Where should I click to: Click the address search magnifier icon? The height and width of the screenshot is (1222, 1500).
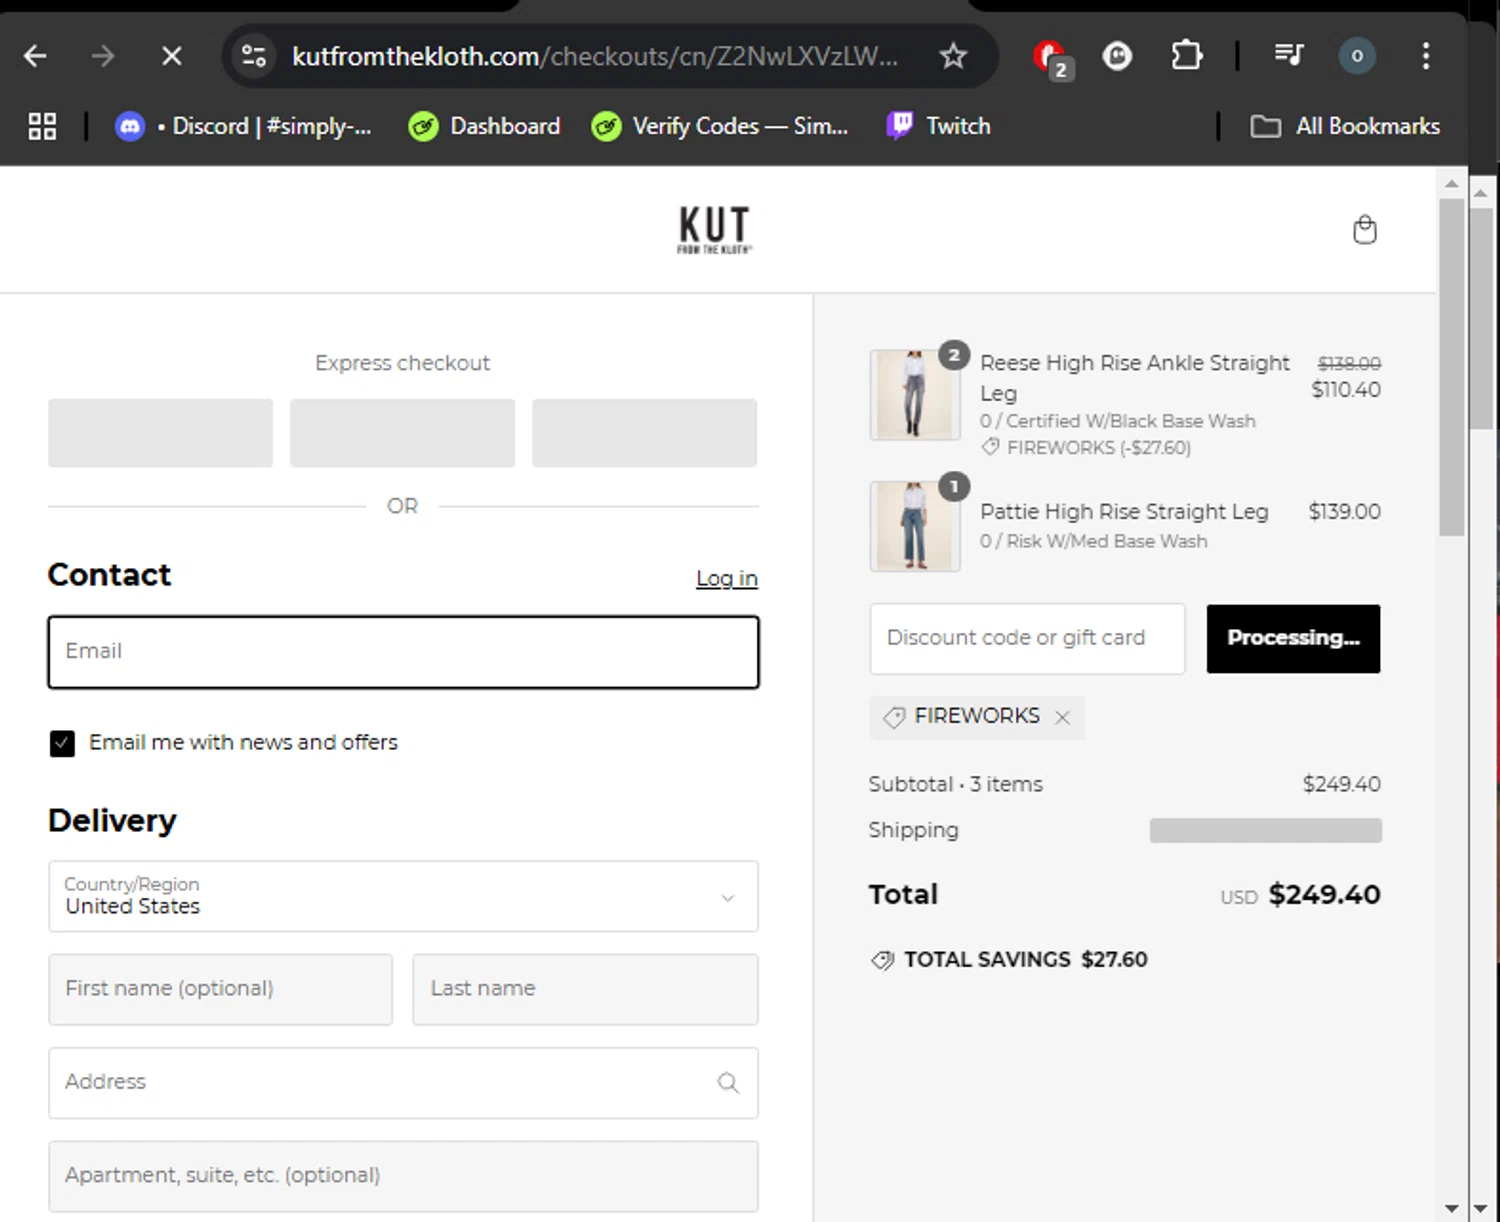click(728, 1083)
